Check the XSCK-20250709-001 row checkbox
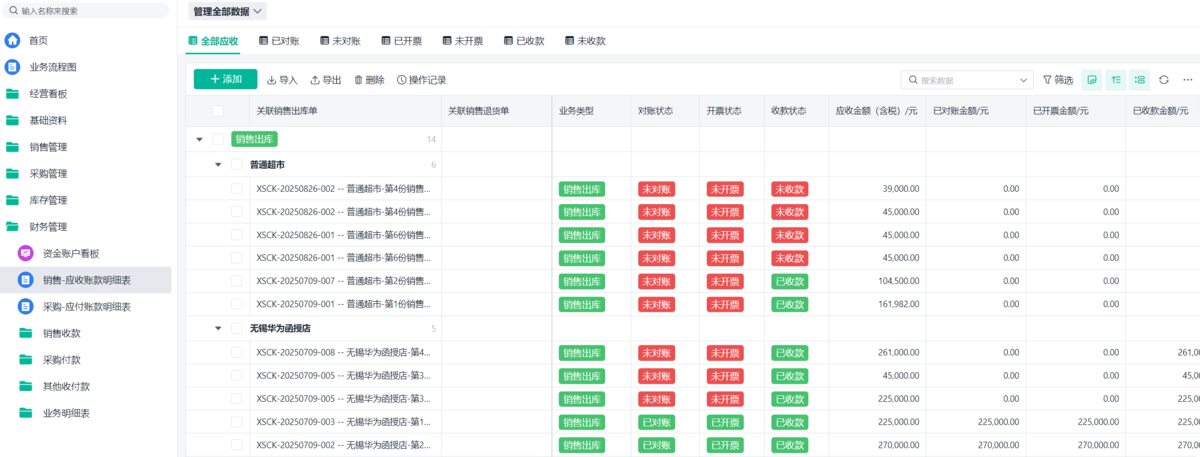 pyautogui.click(x=237, y=304)
